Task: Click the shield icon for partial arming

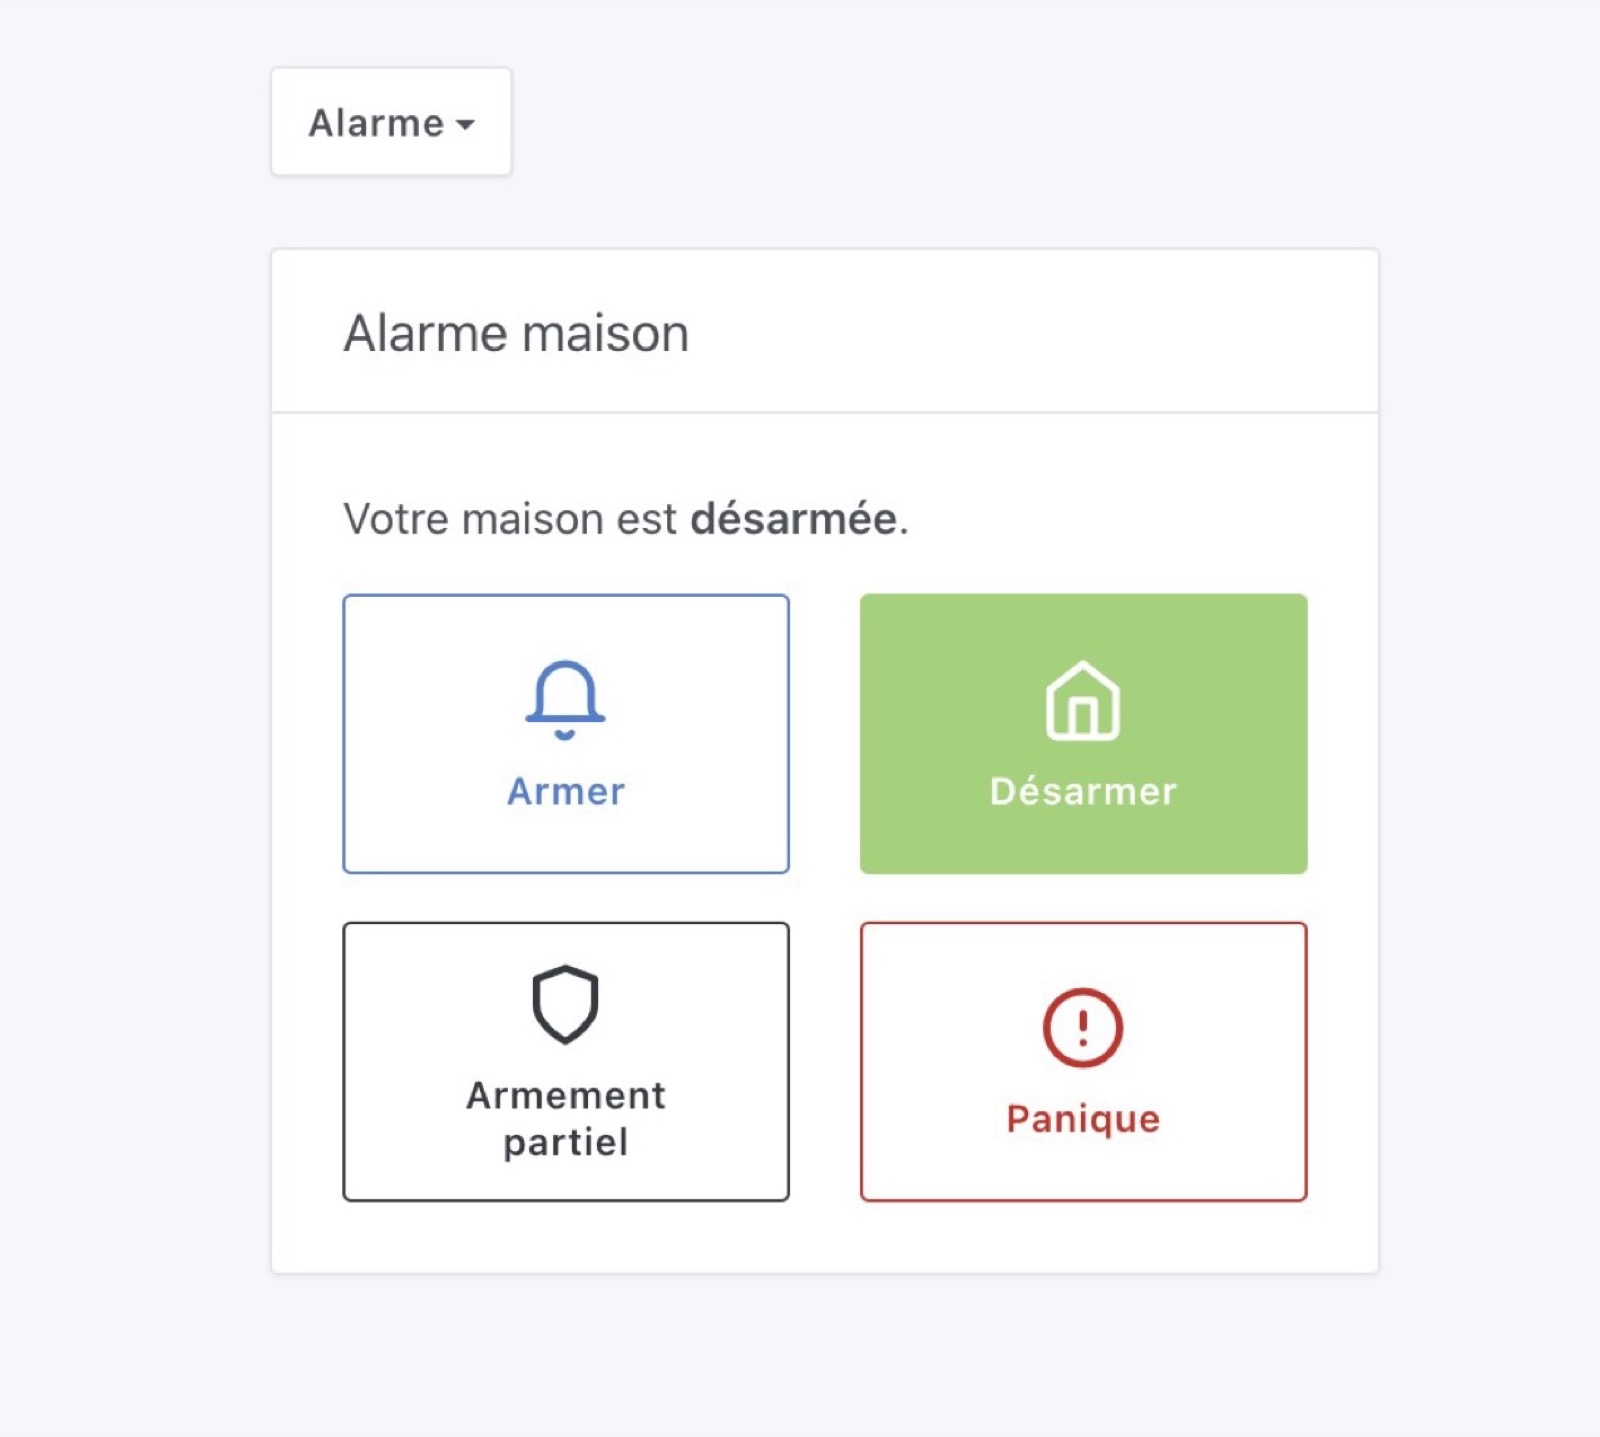Action: click(565, 1004)
